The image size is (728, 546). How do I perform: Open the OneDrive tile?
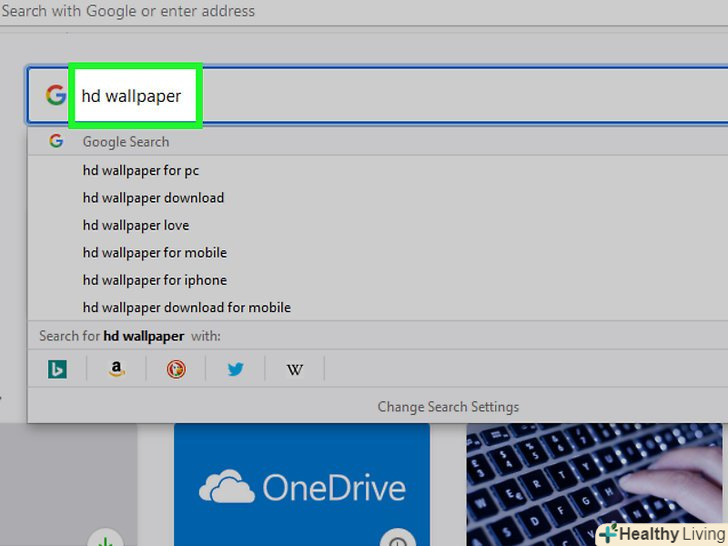pyautogui.click(x=302, y=484)
